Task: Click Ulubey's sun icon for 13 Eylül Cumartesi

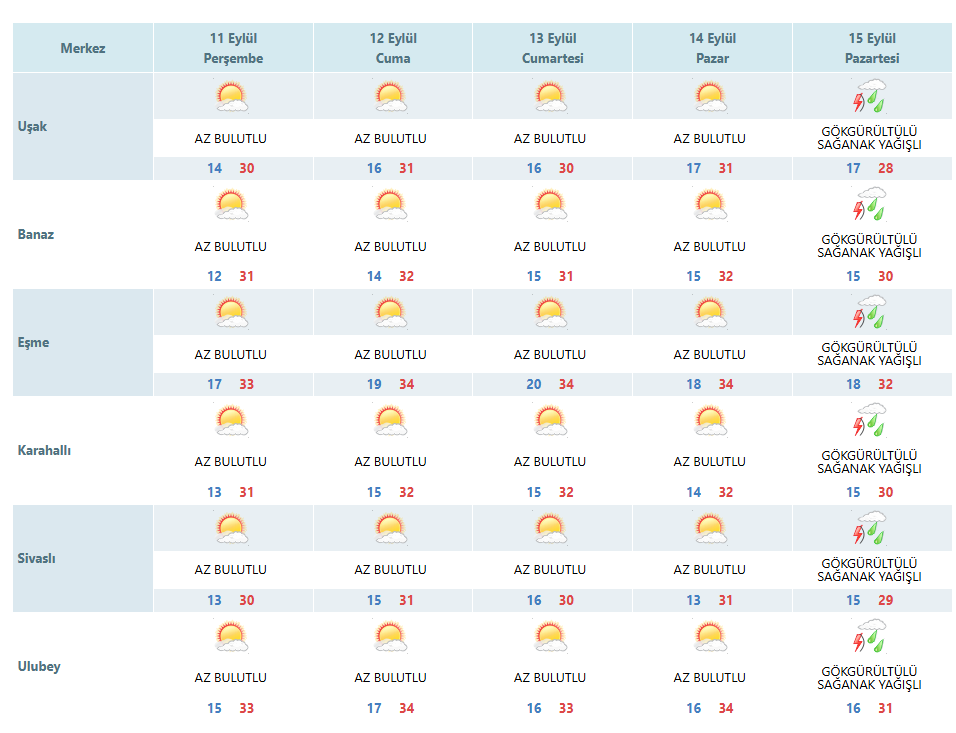Action: [x=551, y=637]
